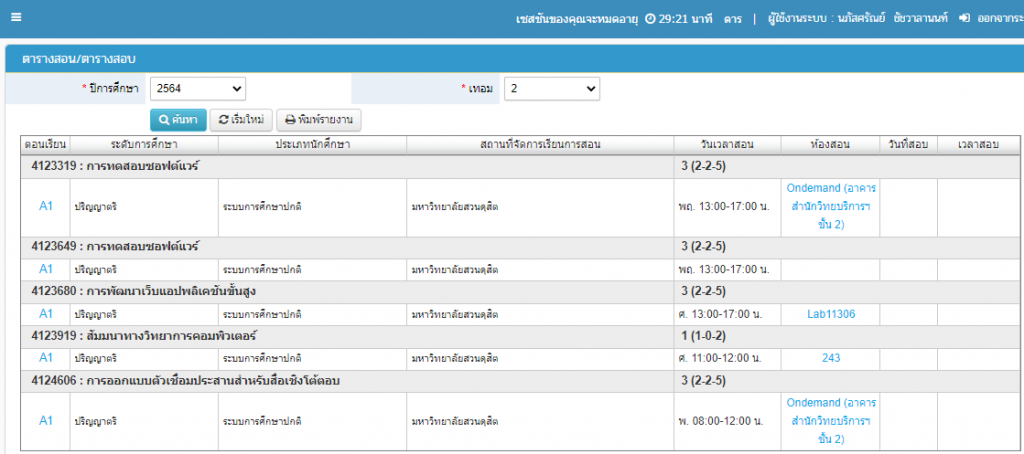This screenshot has width=1024, height=454.
Task: Open section A1 of course 4124606
Action: [x=46, y=420]
